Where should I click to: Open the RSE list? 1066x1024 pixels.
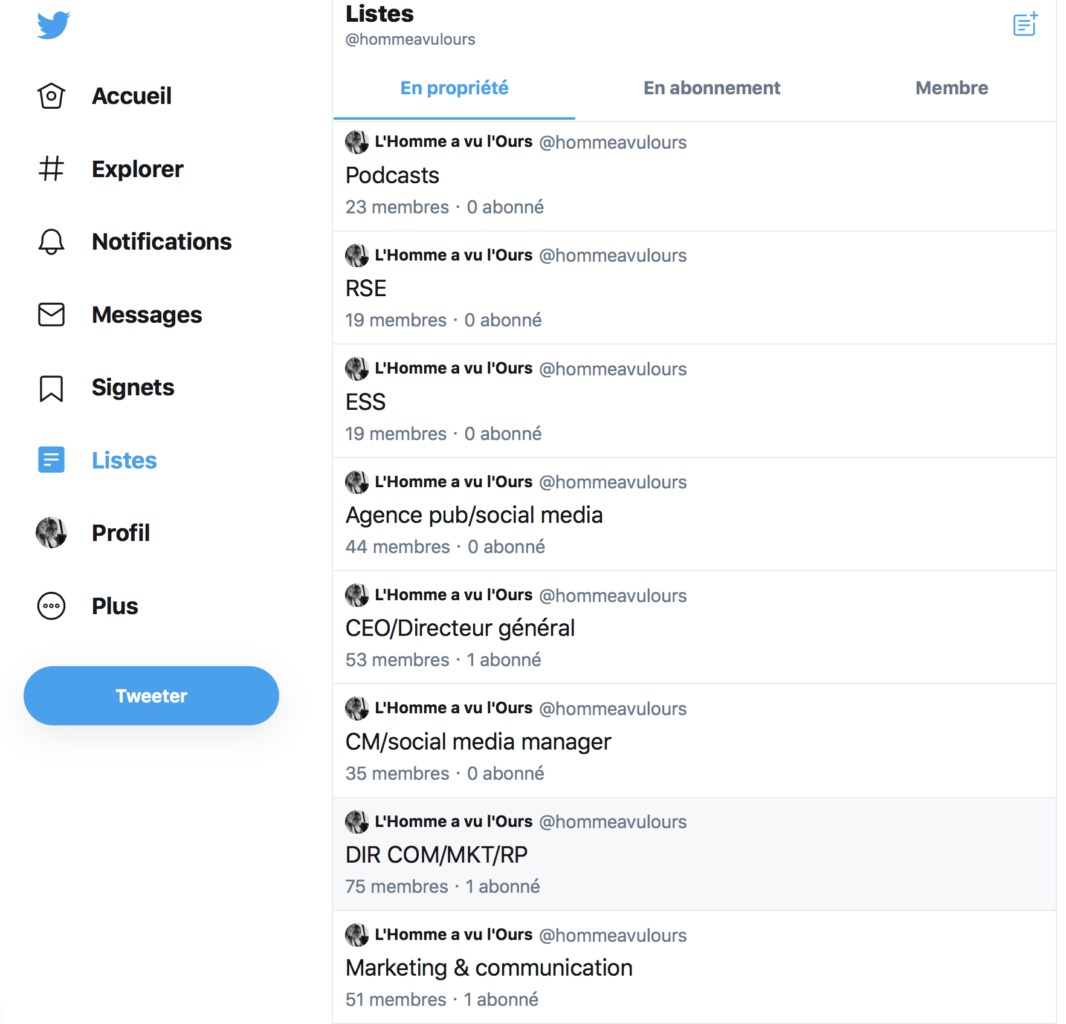(694, 288)
